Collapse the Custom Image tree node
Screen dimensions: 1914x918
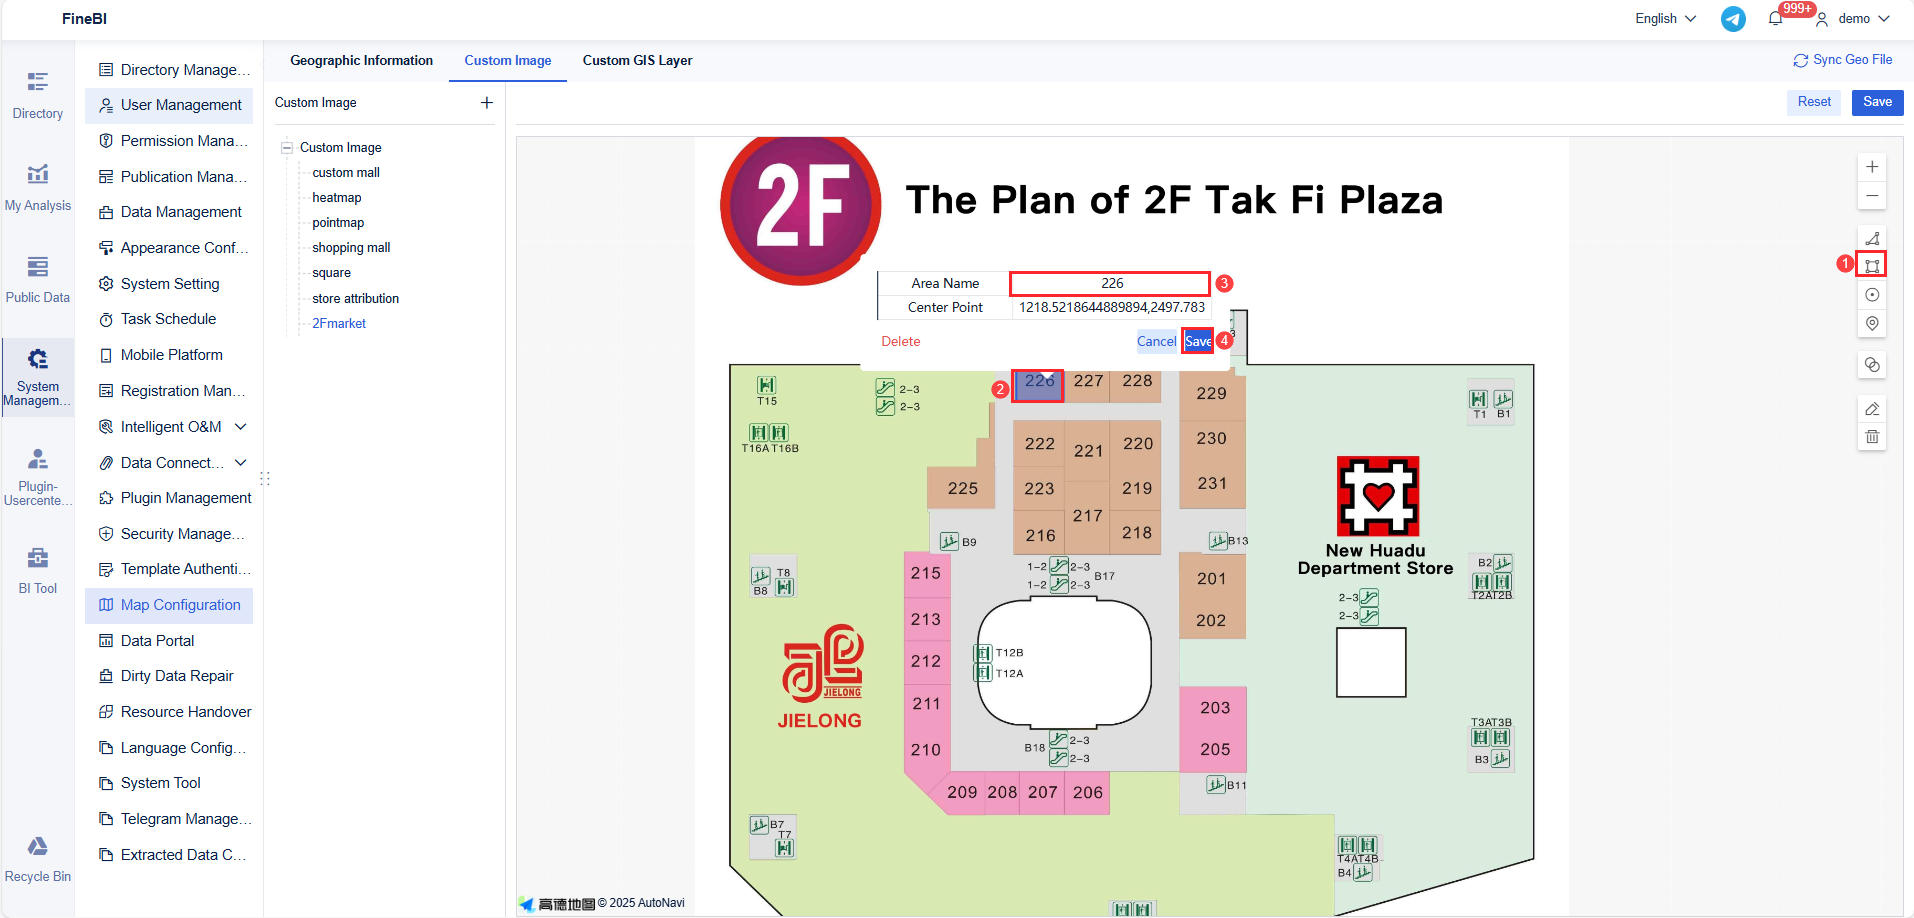[287, 148]
